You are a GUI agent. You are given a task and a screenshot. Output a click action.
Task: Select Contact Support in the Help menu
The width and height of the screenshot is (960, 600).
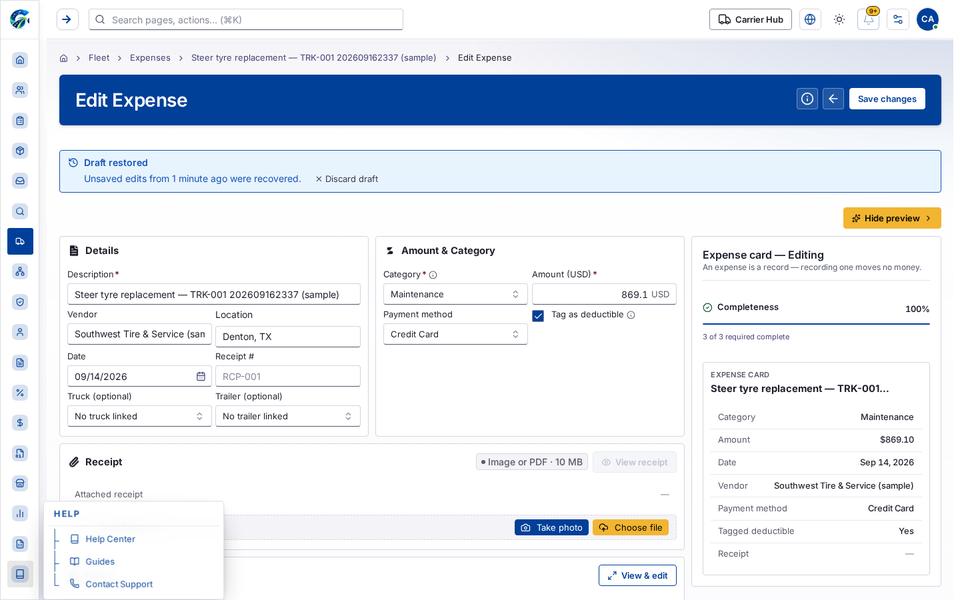119,585
